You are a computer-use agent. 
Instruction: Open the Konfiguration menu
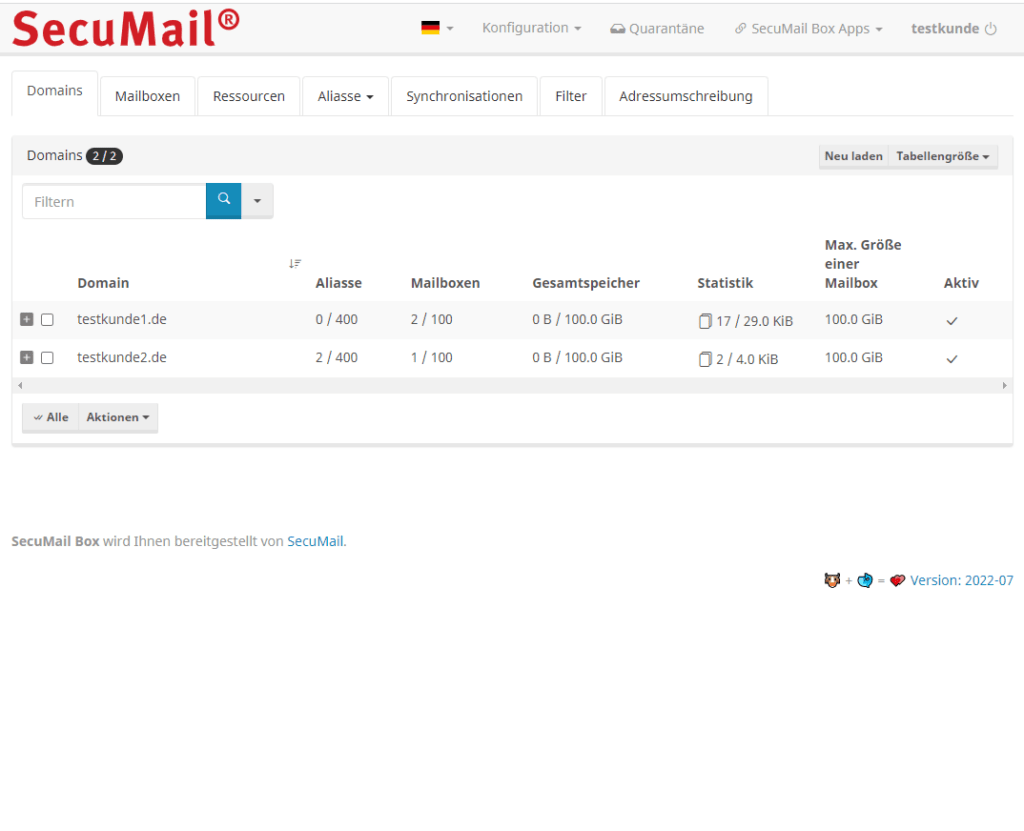(x=530, y=28)
